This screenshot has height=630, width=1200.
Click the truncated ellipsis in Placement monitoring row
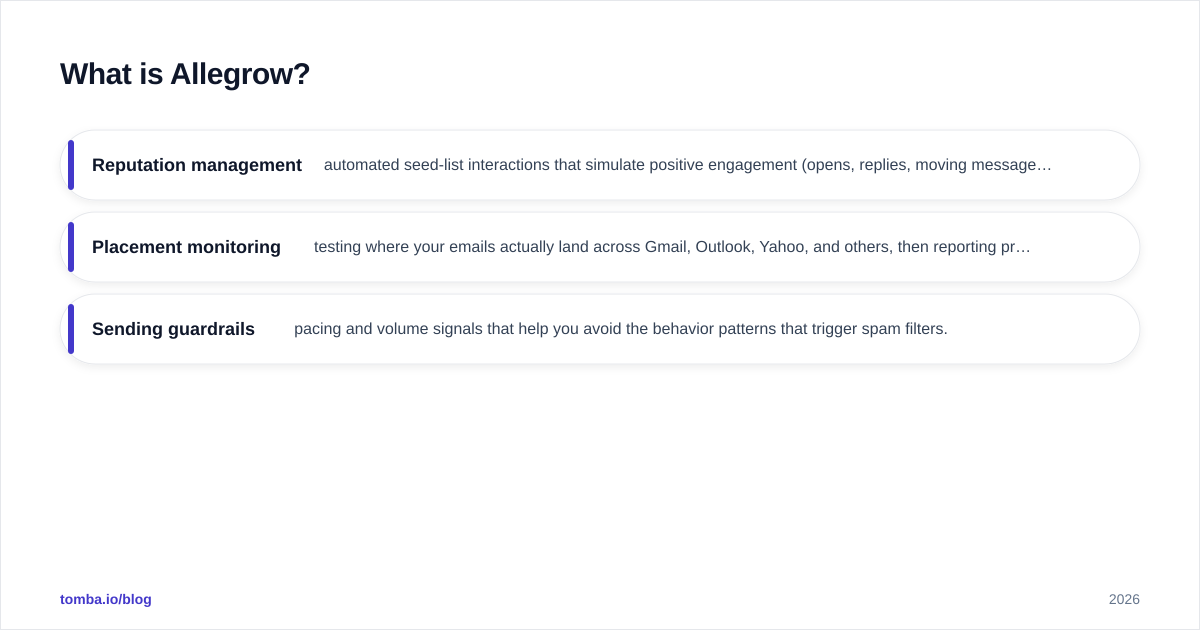click(1024, 248)
